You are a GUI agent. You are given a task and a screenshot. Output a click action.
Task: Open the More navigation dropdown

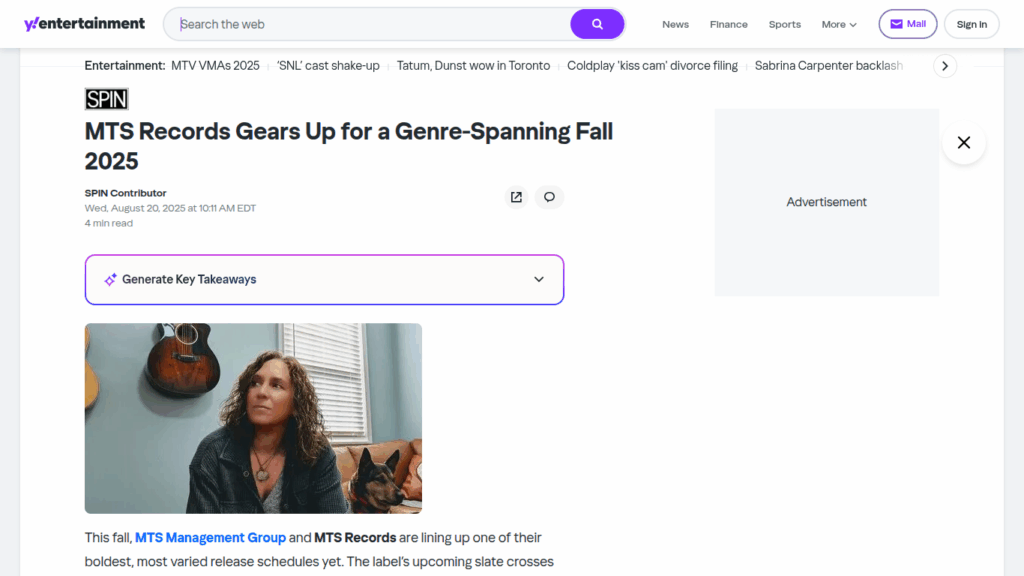(x=839, y=25)
